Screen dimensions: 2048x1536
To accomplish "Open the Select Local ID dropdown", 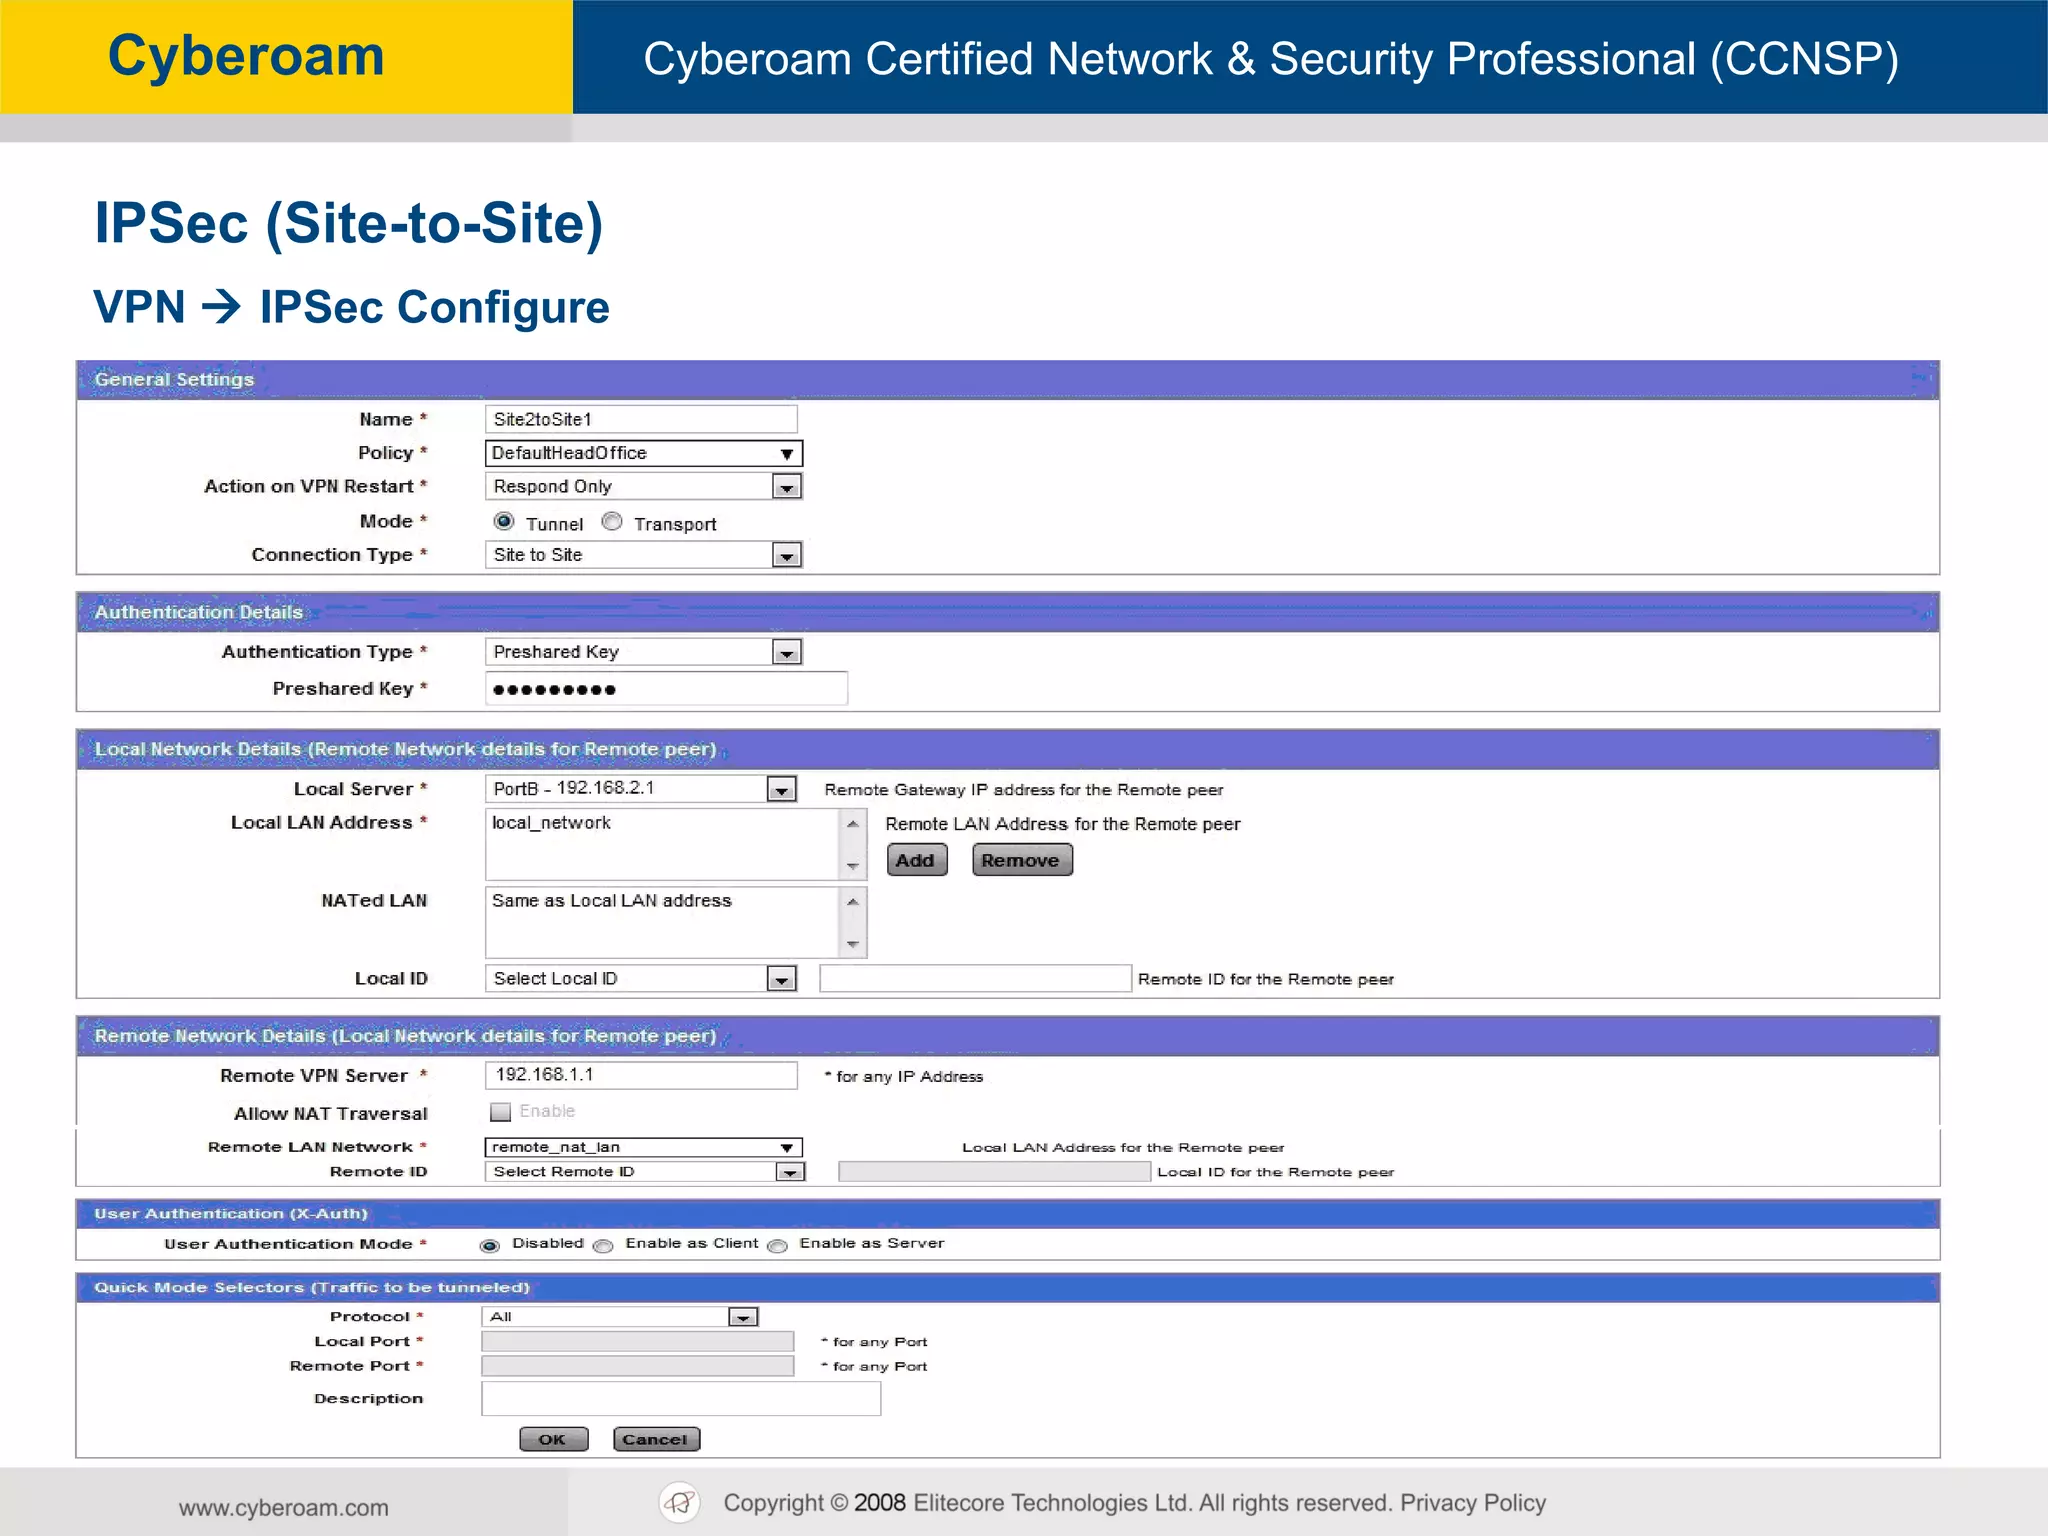I will (640, 978).
